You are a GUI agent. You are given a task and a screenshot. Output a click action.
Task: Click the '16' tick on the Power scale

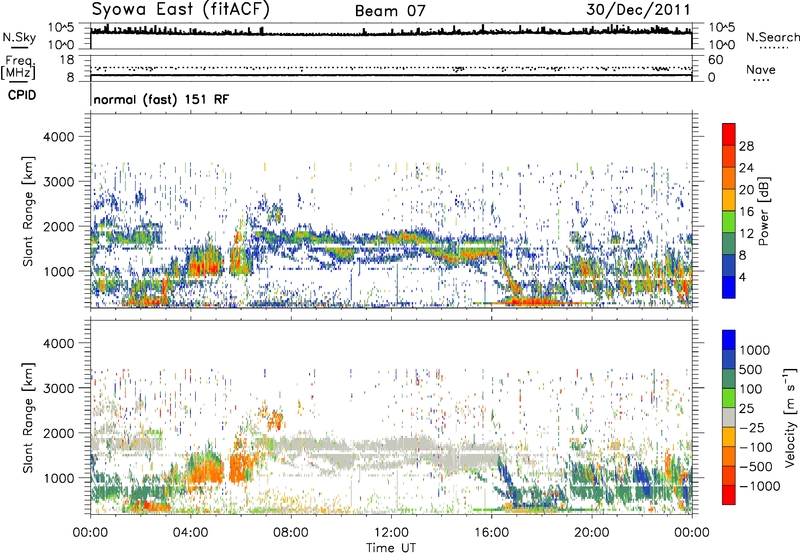pyautogui.click(x=746, y=212)
